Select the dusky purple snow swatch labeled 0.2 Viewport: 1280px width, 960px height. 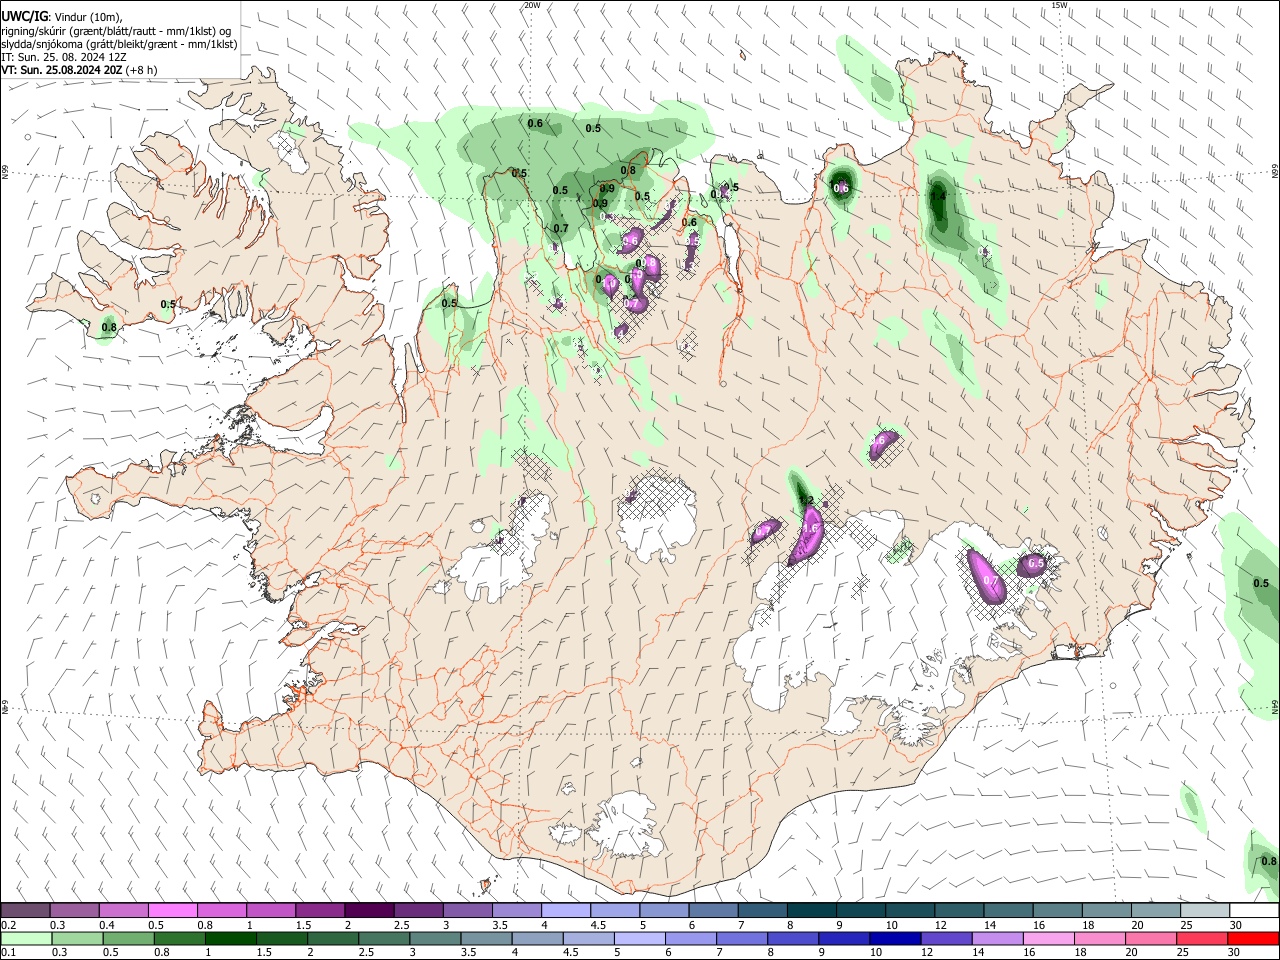[x=25, y=911]
